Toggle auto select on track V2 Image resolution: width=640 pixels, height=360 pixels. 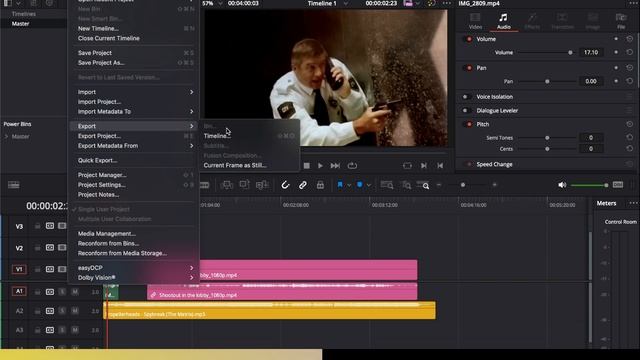coord(50,247)
